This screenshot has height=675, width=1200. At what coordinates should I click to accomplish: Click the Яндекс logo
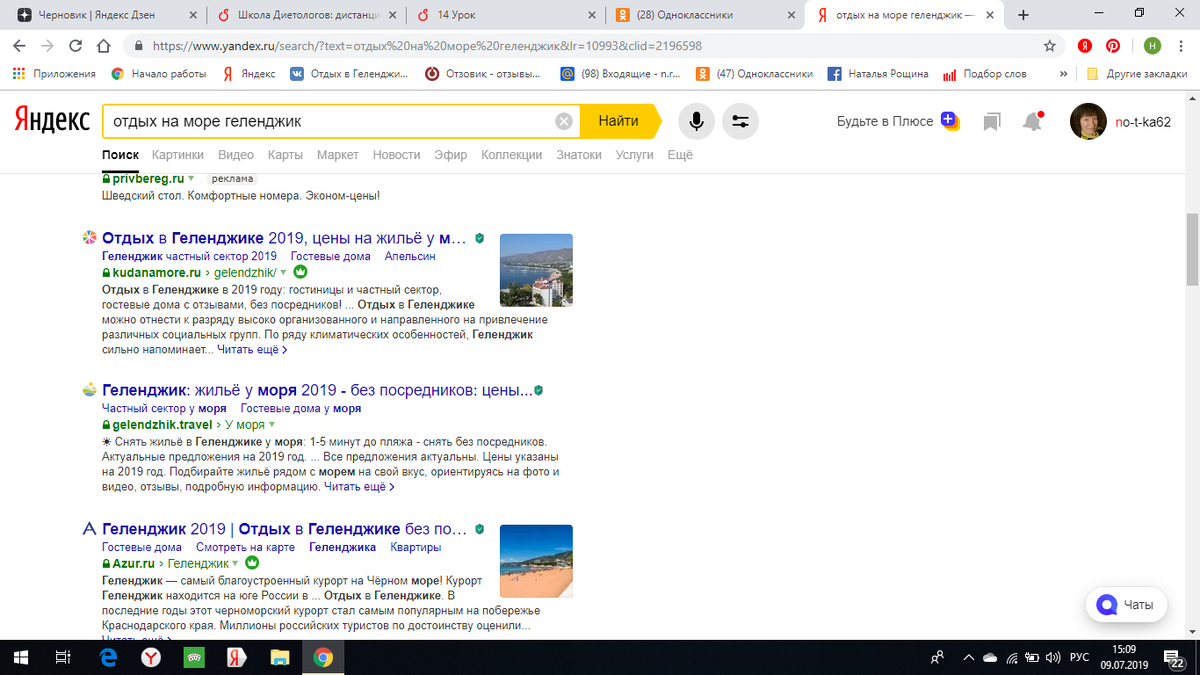point(52,121)
